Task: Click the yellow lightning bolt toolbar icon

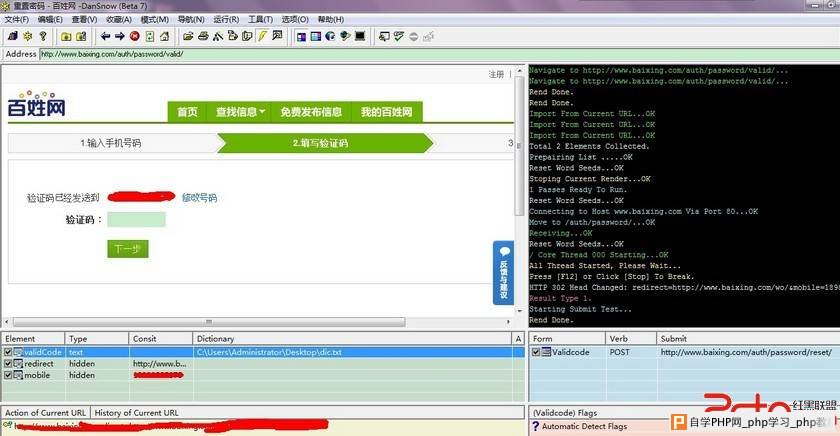Action: (x=262, y=36)
